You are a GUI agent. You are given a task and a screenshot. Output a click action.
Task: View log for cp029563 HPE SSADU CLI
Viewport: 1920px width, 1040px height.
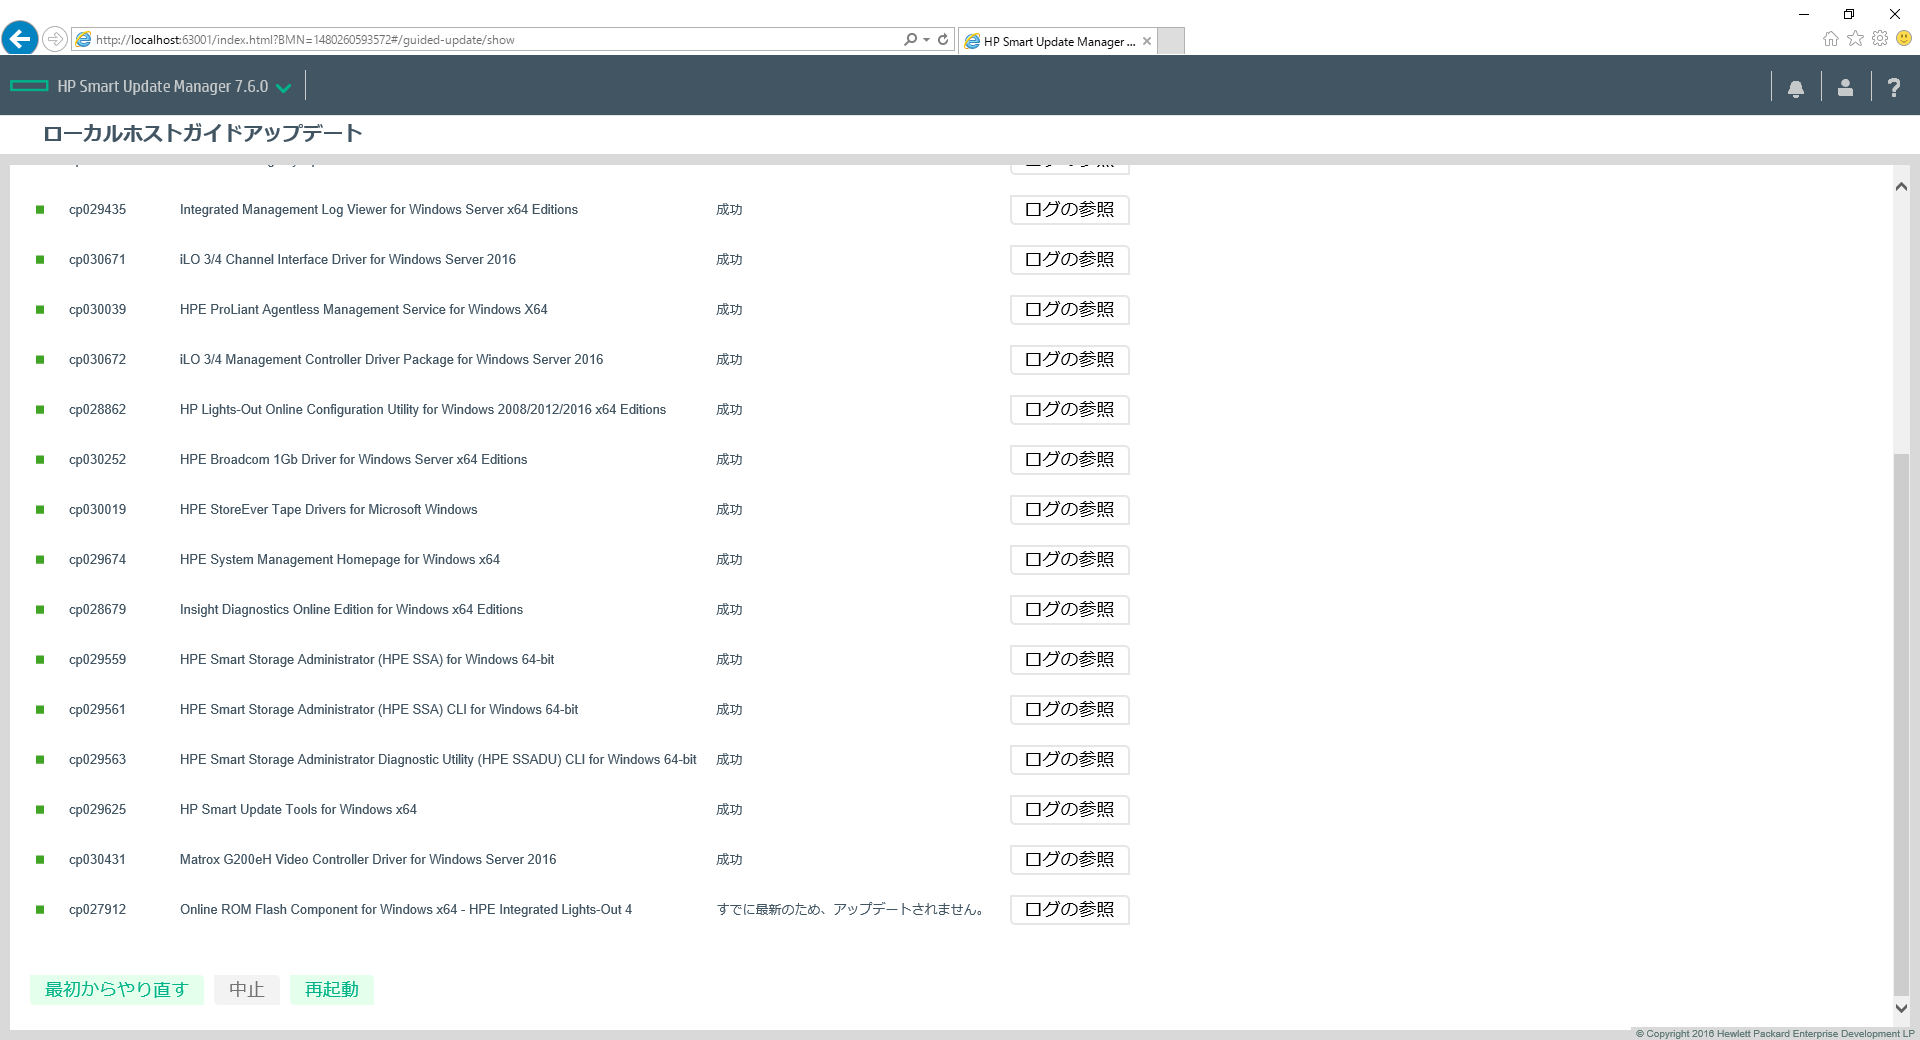point(1069,760)
